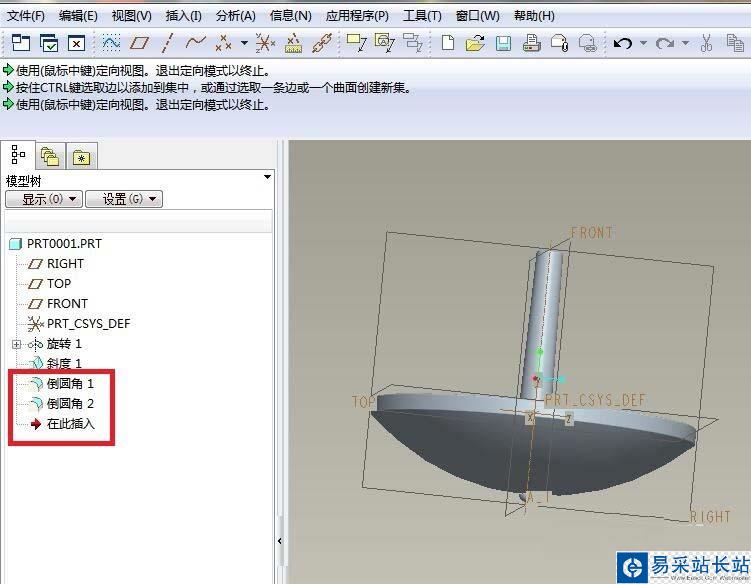Create a new file with blank page icon
Viewport: 751px width, 584px height.
pos(447,43)
